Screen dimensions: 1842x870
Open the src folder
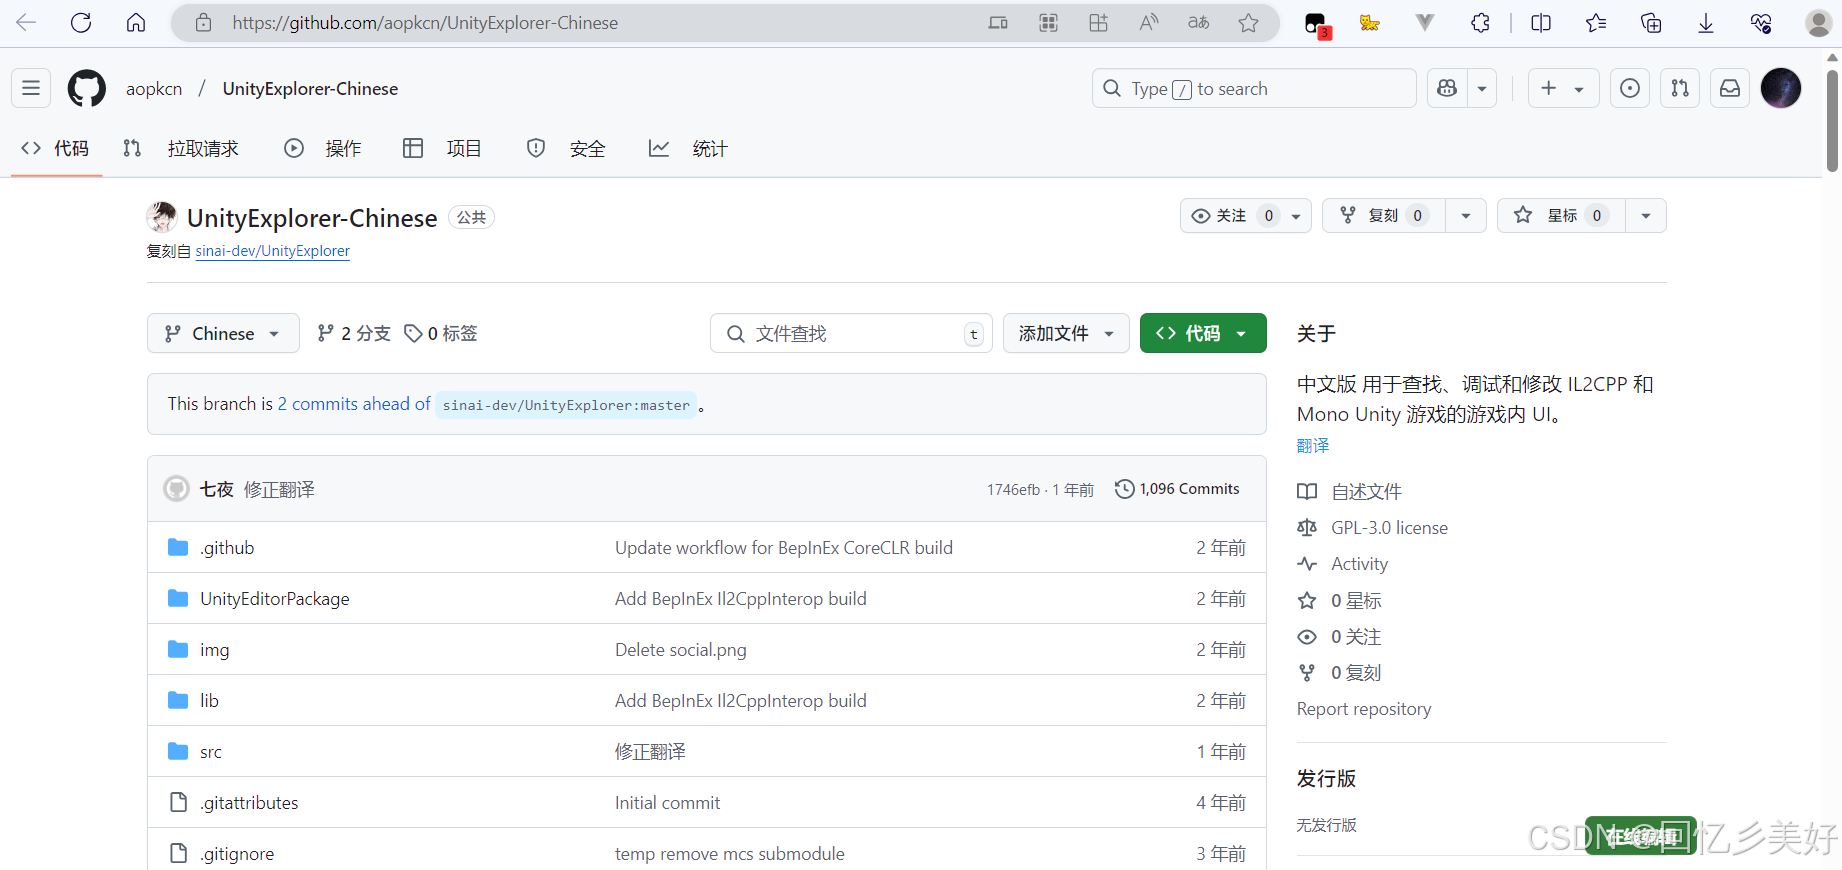point(211,752)
